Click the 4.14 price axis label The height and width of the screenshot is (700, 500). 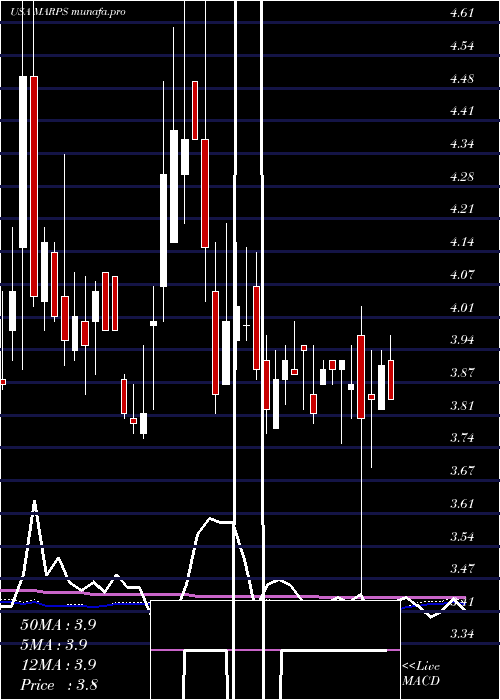click(462, 242)
